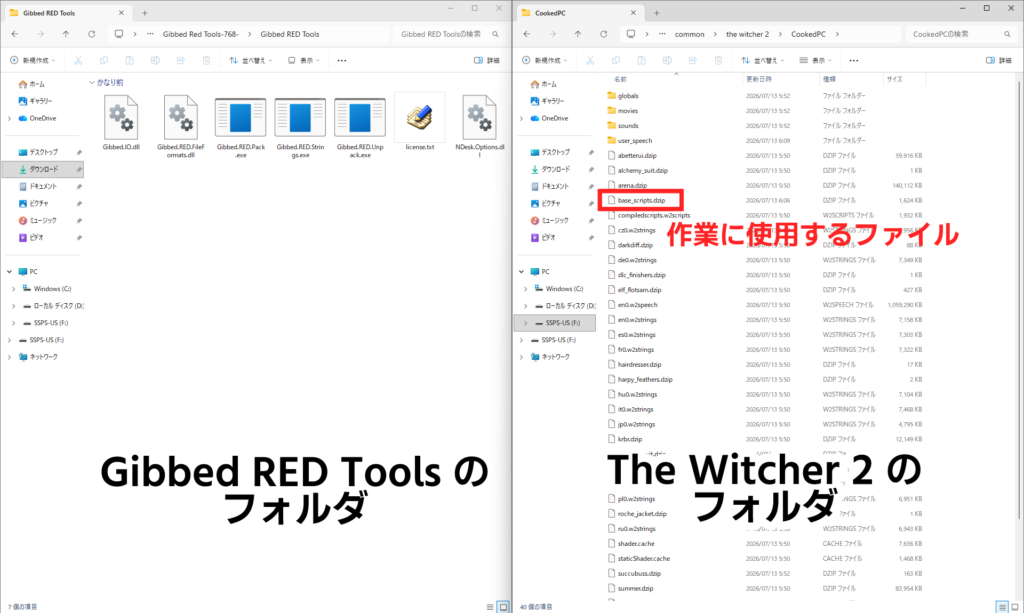The width and height of the screenshot is (1024, 613).
Task: Click Cut icon in Gibbed RED Tools toolbar
Action: (78, 60)
